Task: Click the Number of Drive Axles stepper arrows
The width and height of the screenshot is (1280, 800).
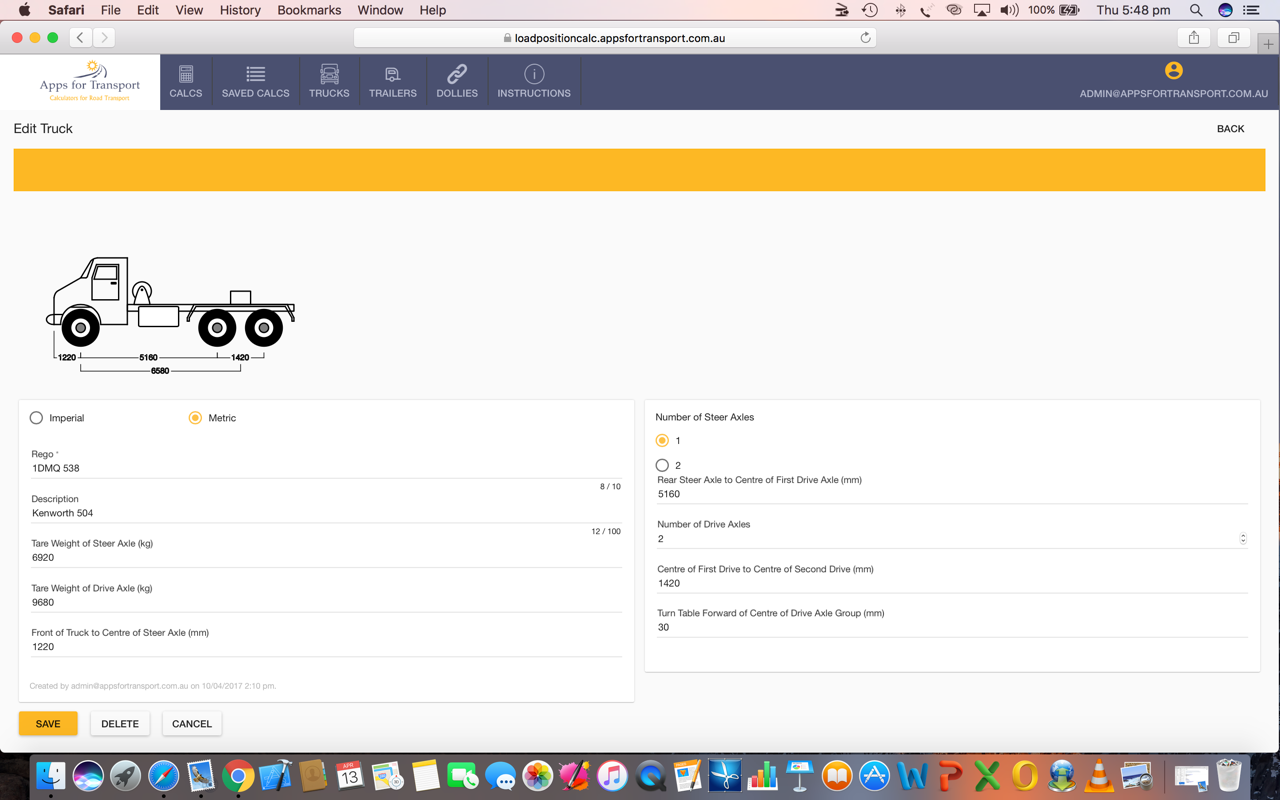Action: coord(1243,538)
